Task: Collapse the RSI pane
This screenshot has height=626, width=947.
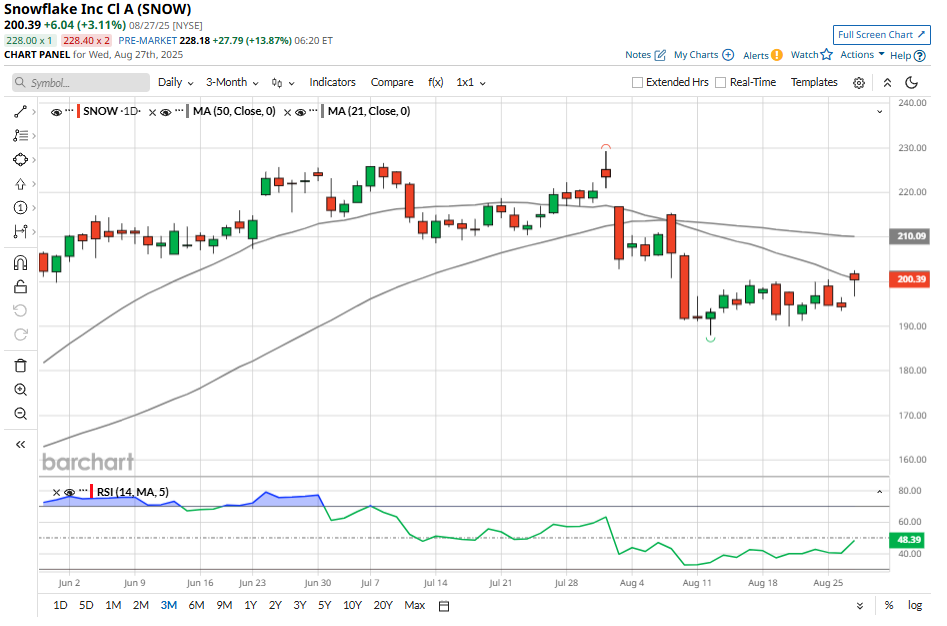Action: pos(880,492)
